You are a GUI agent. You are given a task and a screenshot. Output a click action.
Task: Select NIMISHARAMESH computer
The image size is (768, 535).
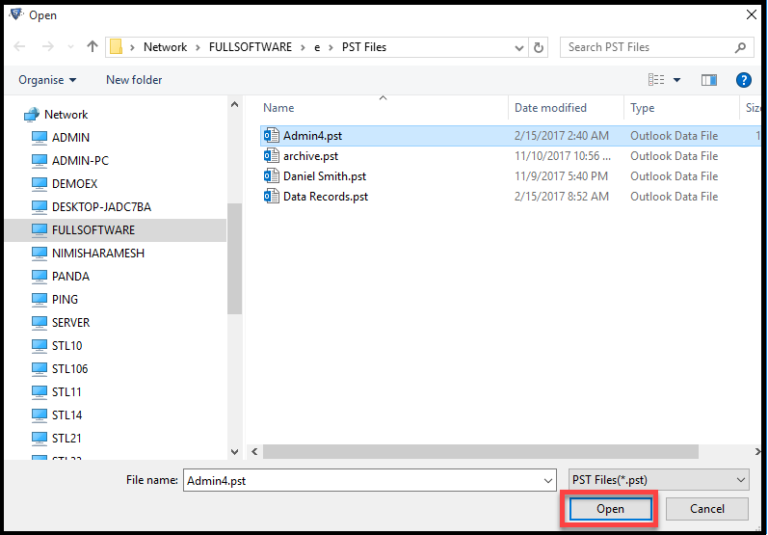tap(98, 253)
